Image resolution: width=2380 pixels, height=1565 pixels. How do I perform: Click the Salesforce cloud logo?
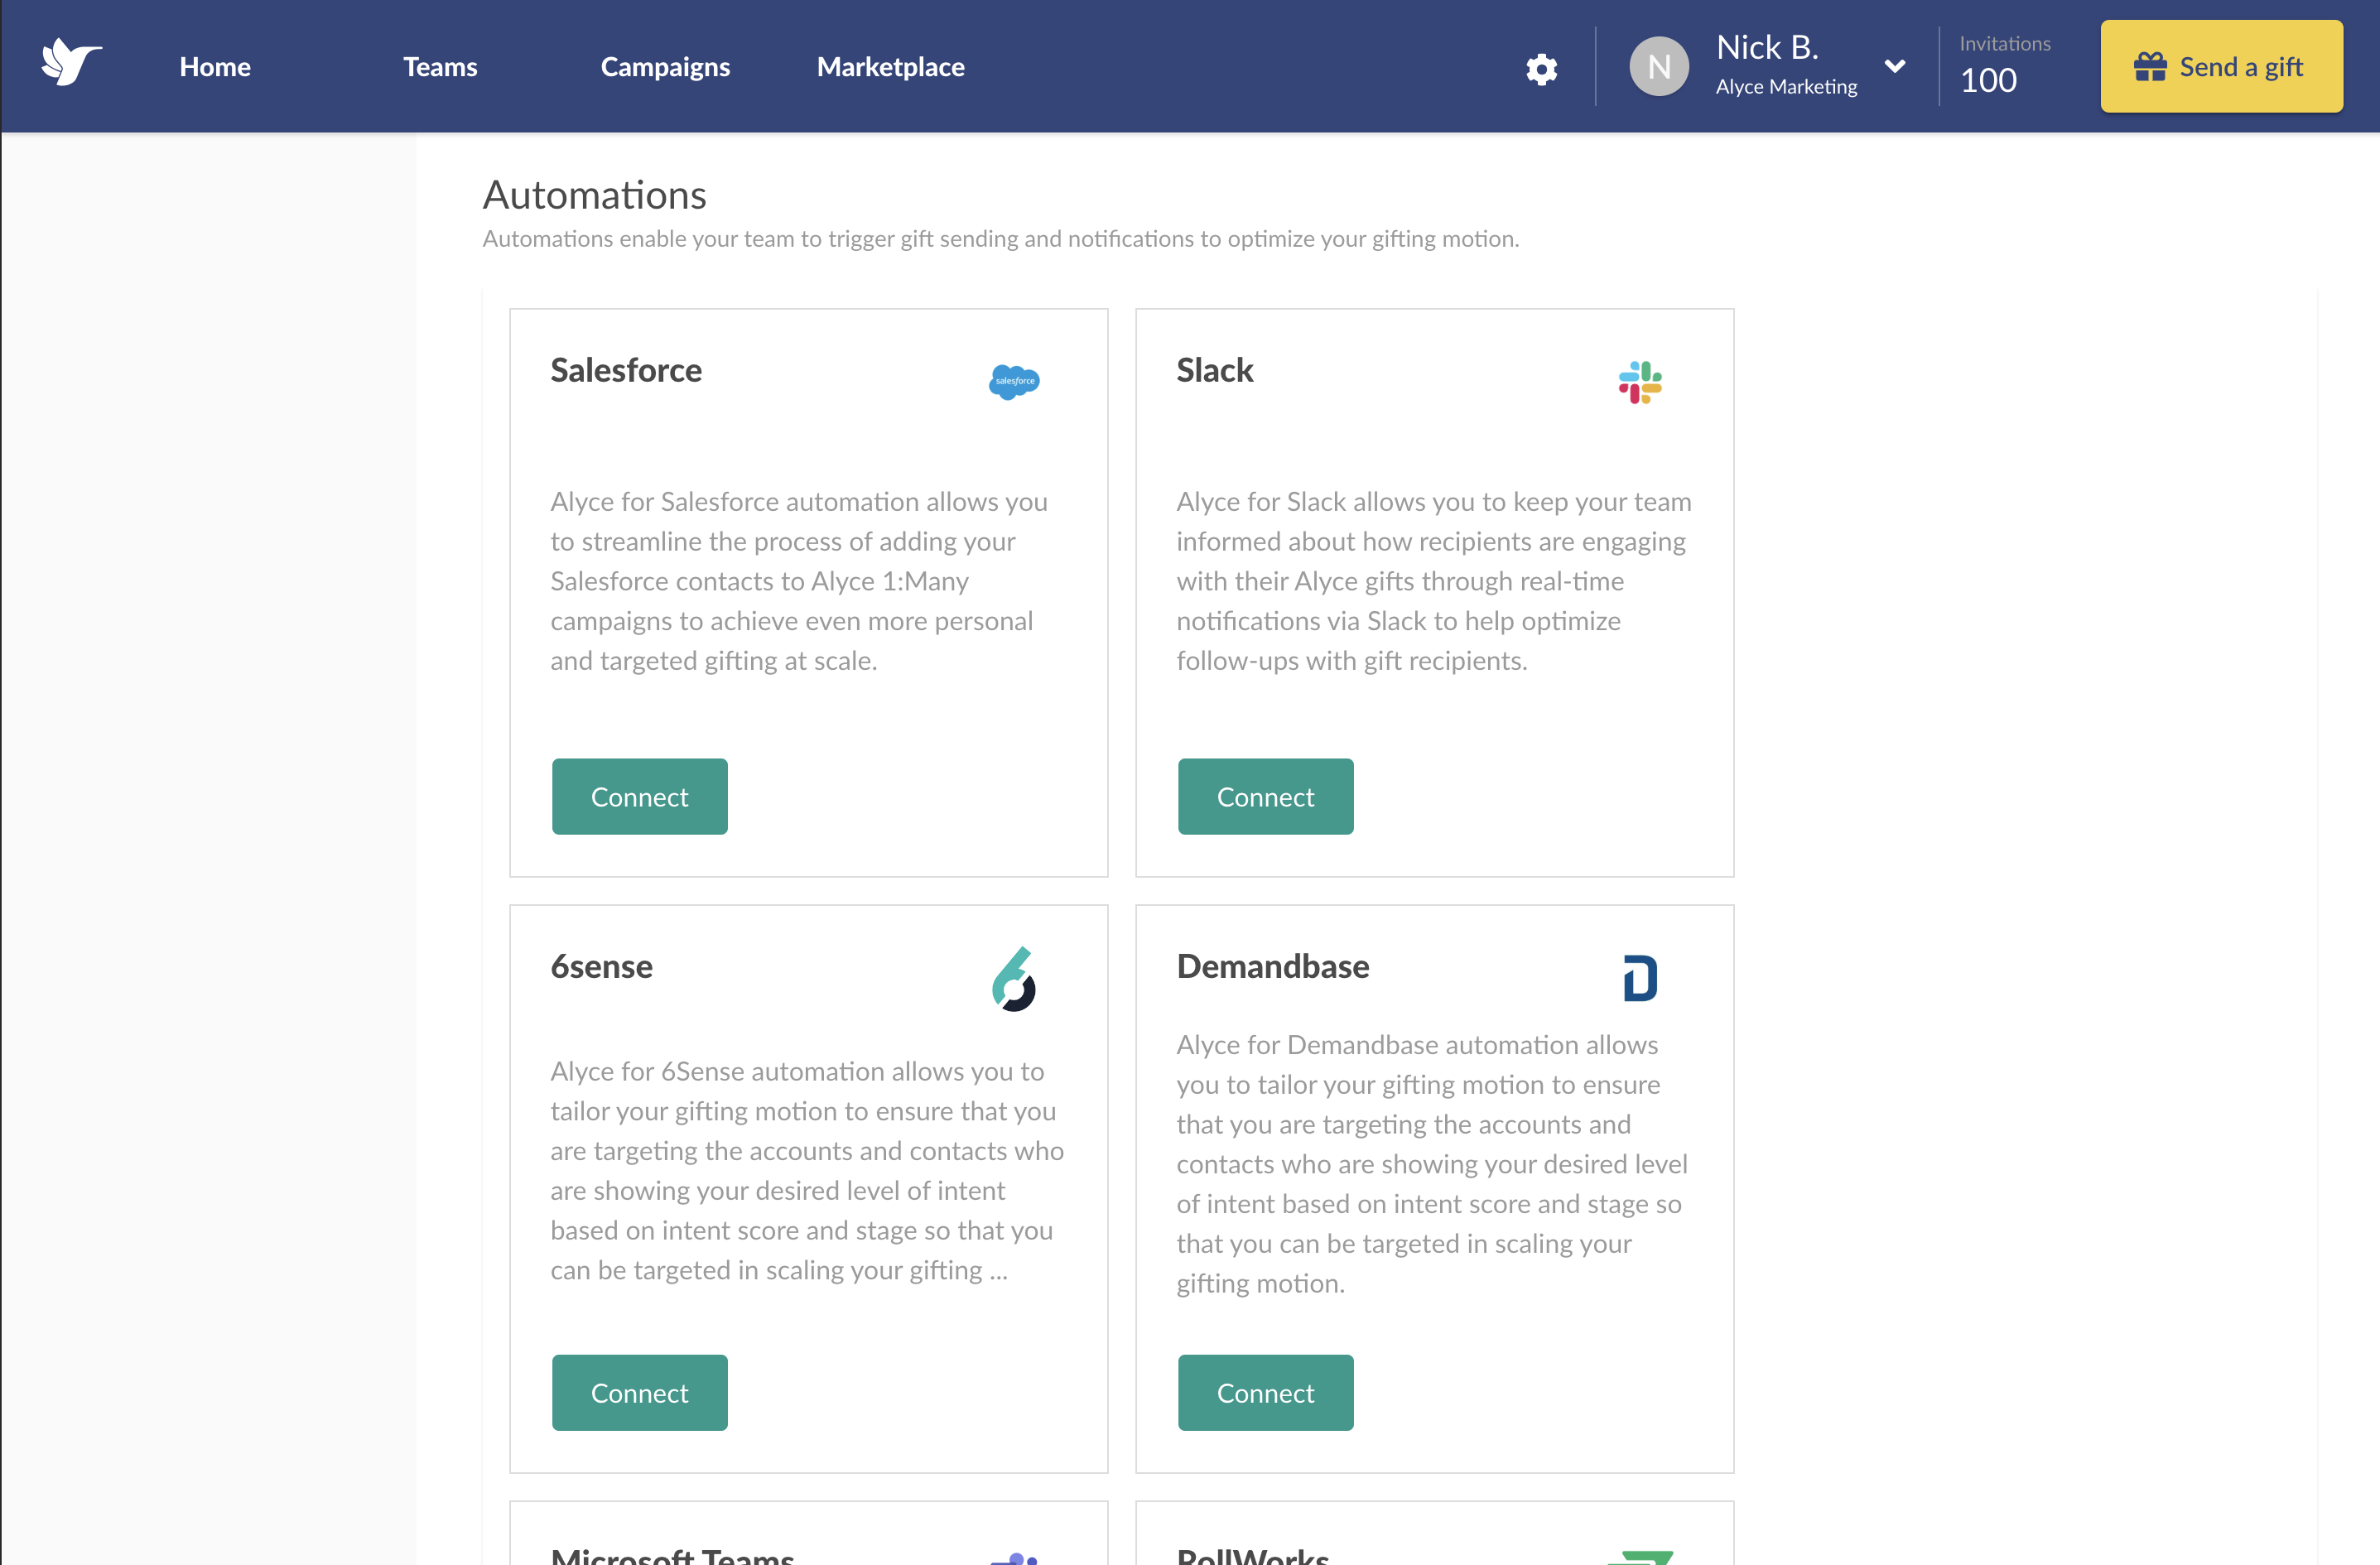pos(1014,381)
